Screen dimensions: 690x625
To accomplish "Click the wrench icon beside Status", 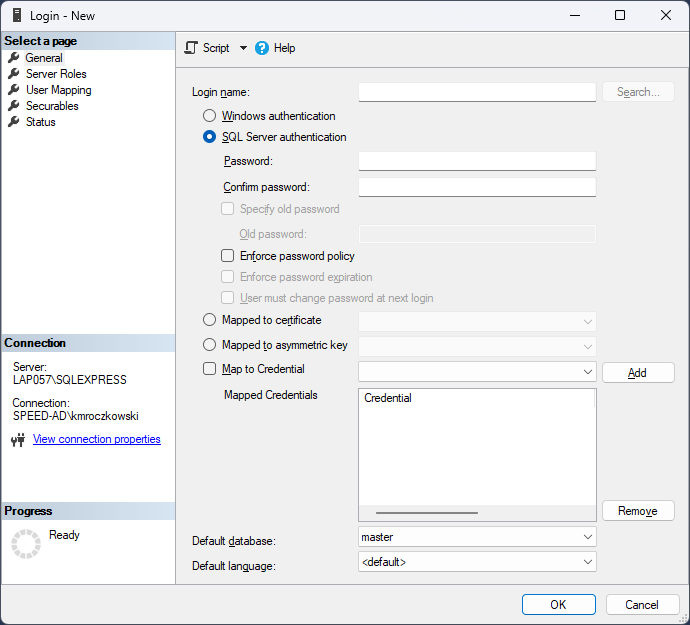I will [14, 121].
